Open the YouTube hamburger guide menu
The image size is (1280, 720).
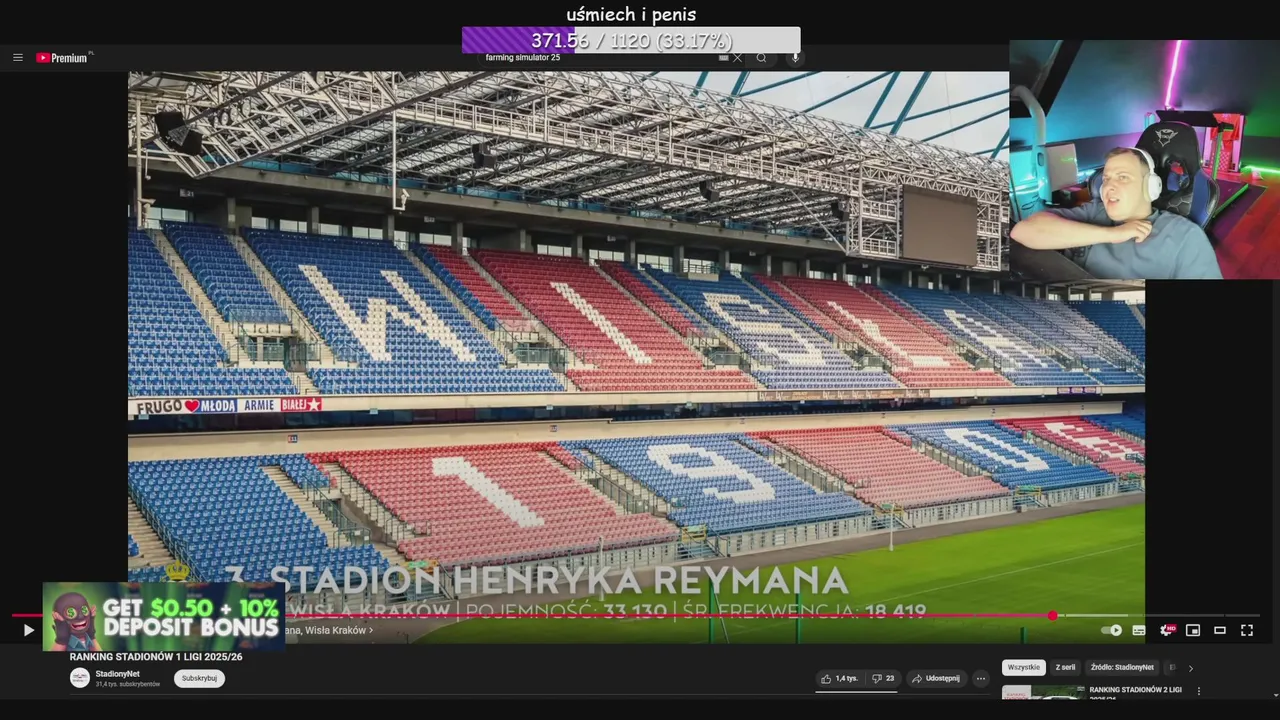click(x=18, y=58)
